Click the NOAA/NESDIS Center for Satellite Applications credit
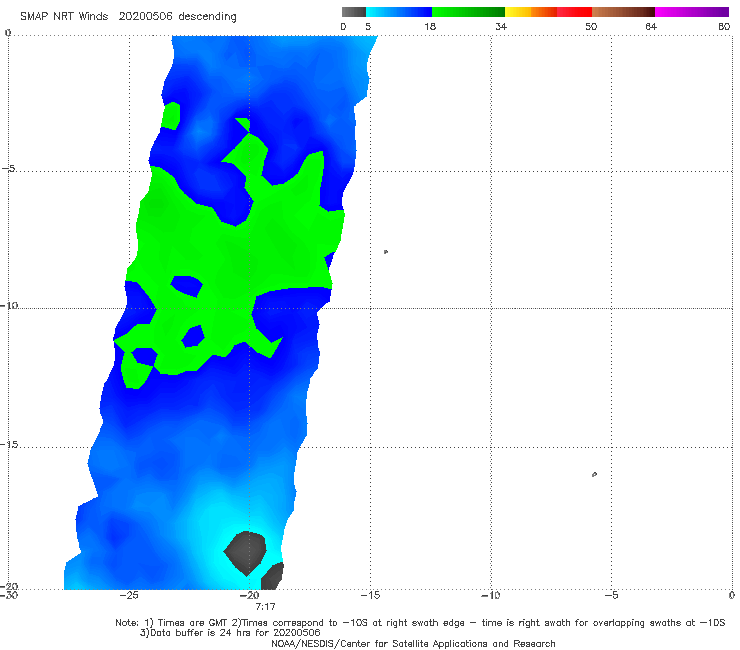This screenshot has width=740, height=650. pyautogui.click(x=413, y=644)
